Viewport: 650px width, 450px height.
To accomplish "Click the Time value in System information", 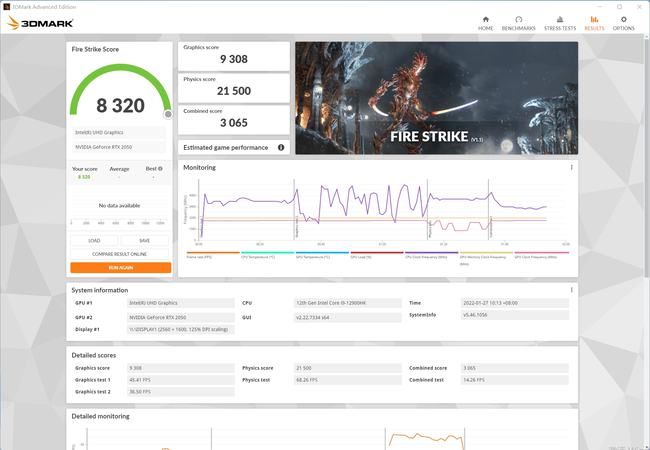I will point(514,303).
